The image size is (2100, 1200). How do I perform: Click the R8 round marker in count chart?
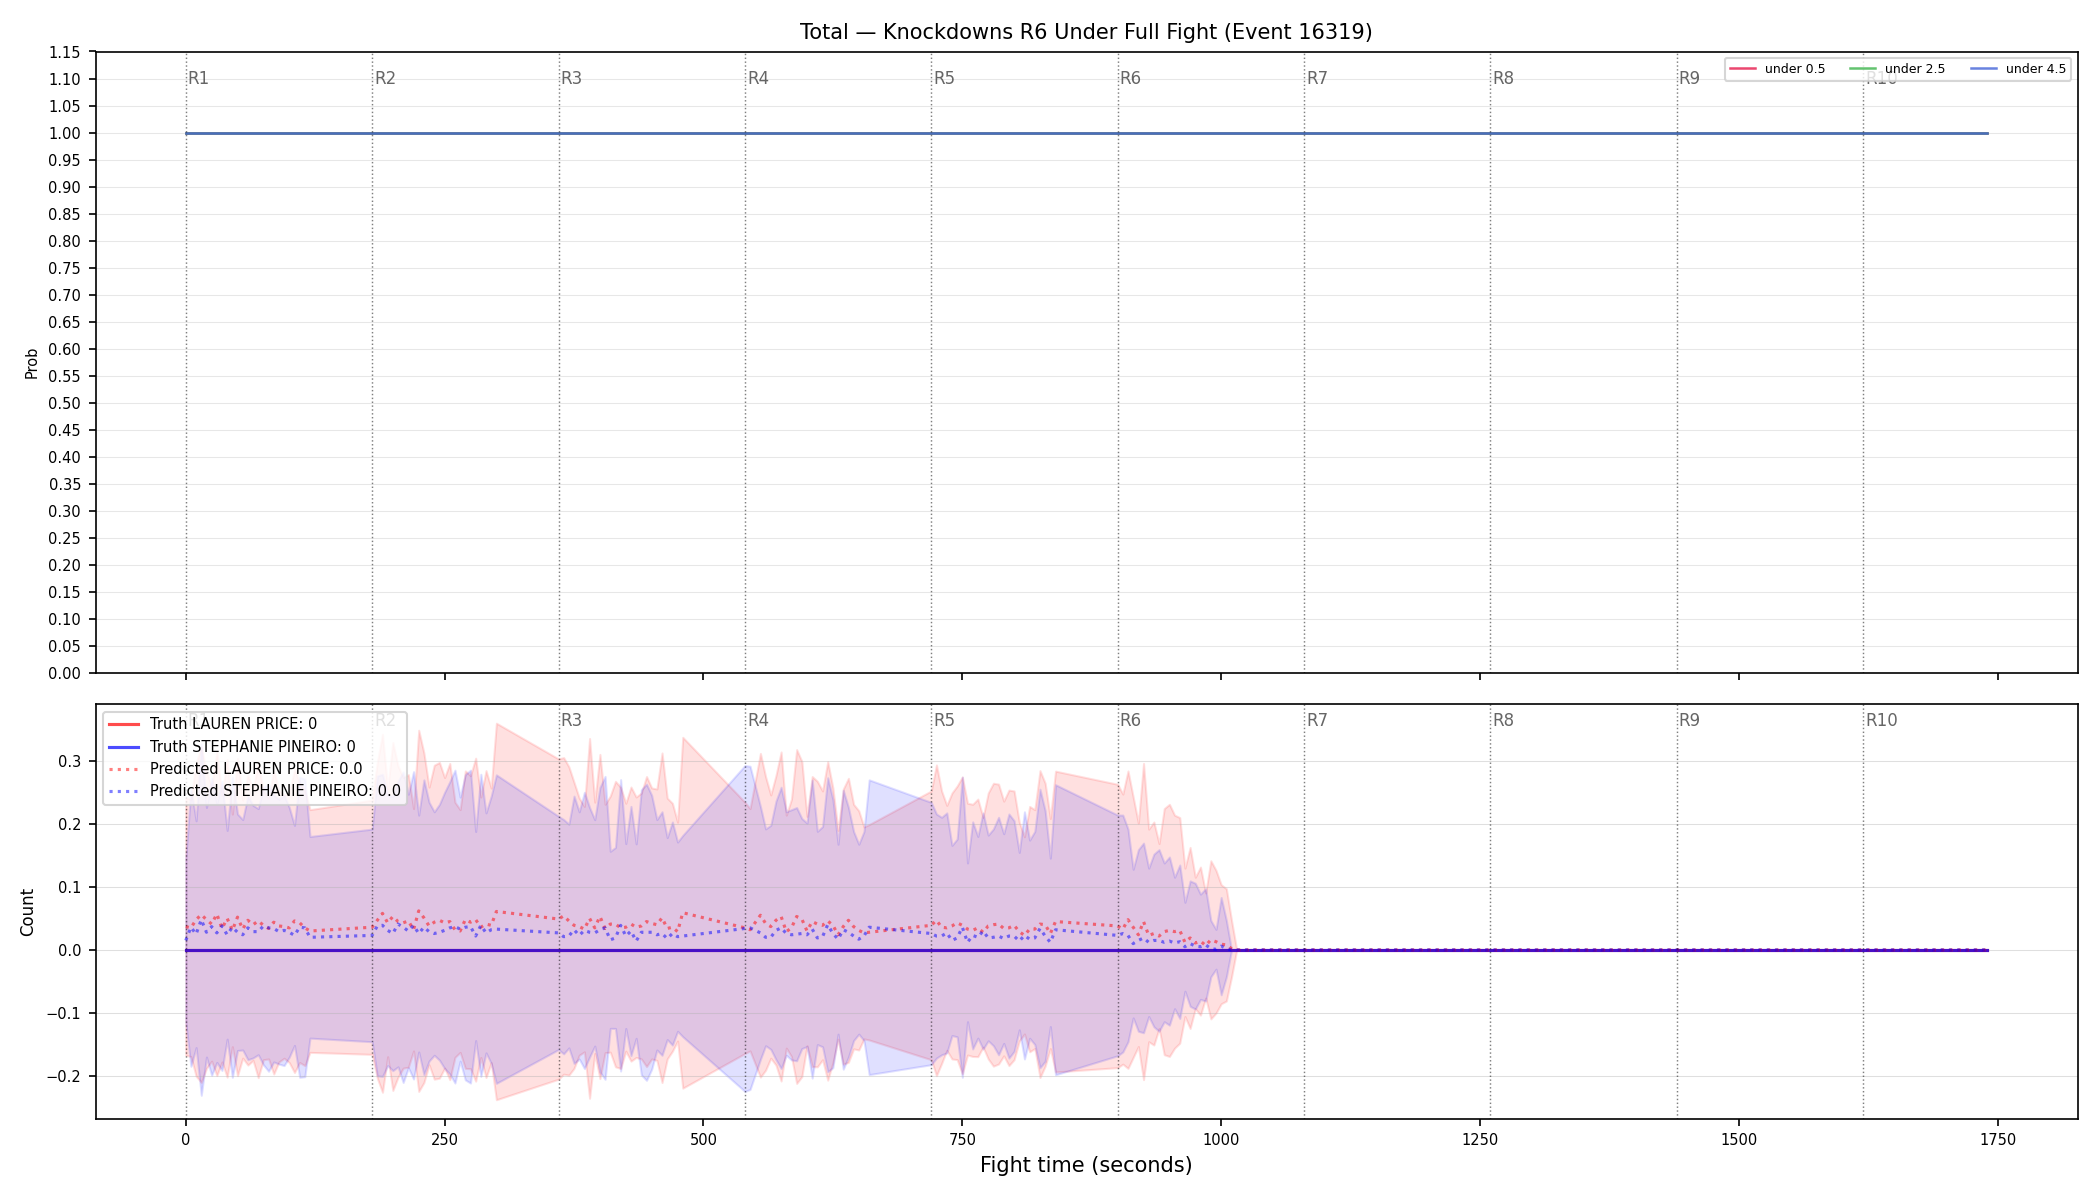pyautogui.click(x=1503, y=720)
